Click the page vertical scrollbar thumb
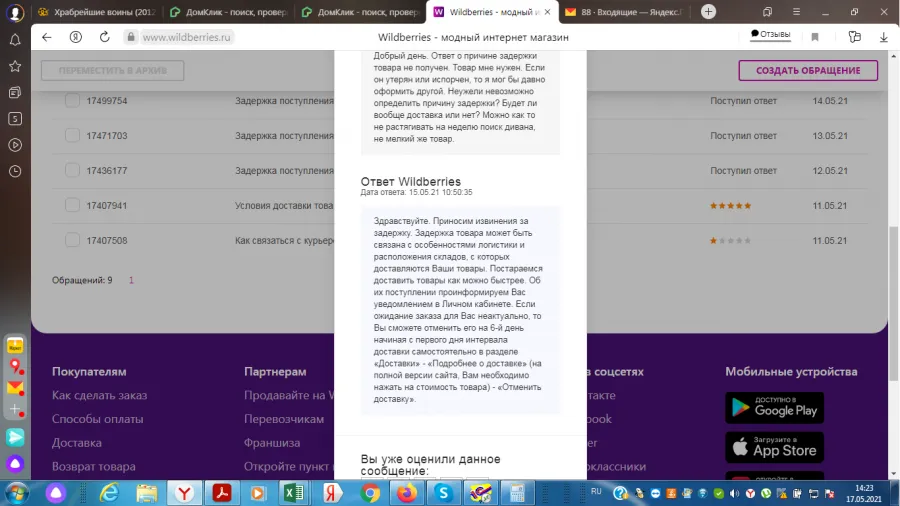Viewport: 900px width, 506px height. coord(893,303)
